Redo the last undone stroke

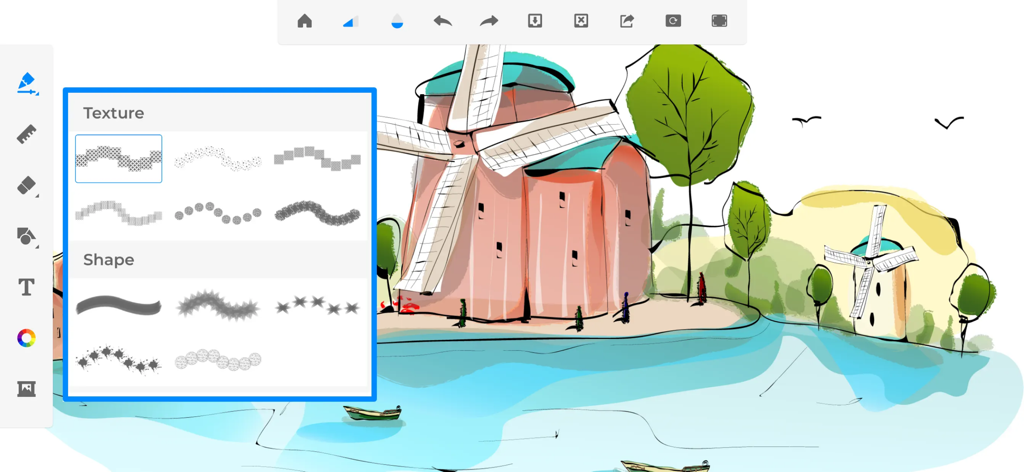(x=488, y=21)
